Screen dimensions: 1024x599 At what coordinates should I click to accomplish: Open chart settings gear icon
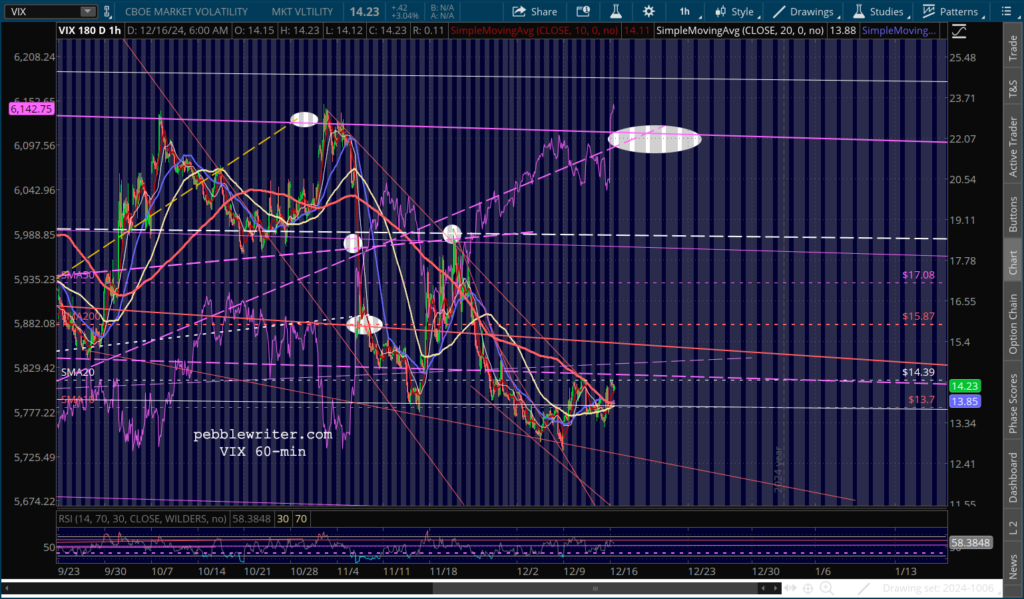click(x=649, y=11)
